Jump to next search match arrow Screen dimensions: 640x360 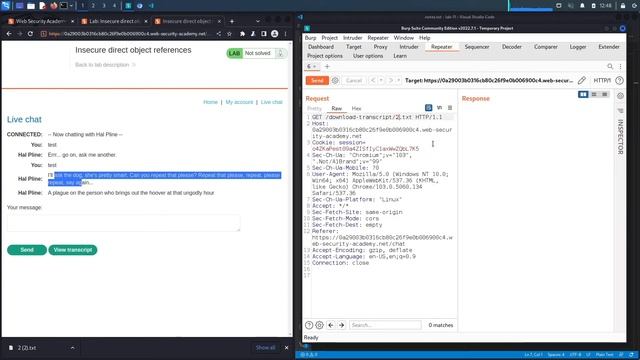point(342,325)
